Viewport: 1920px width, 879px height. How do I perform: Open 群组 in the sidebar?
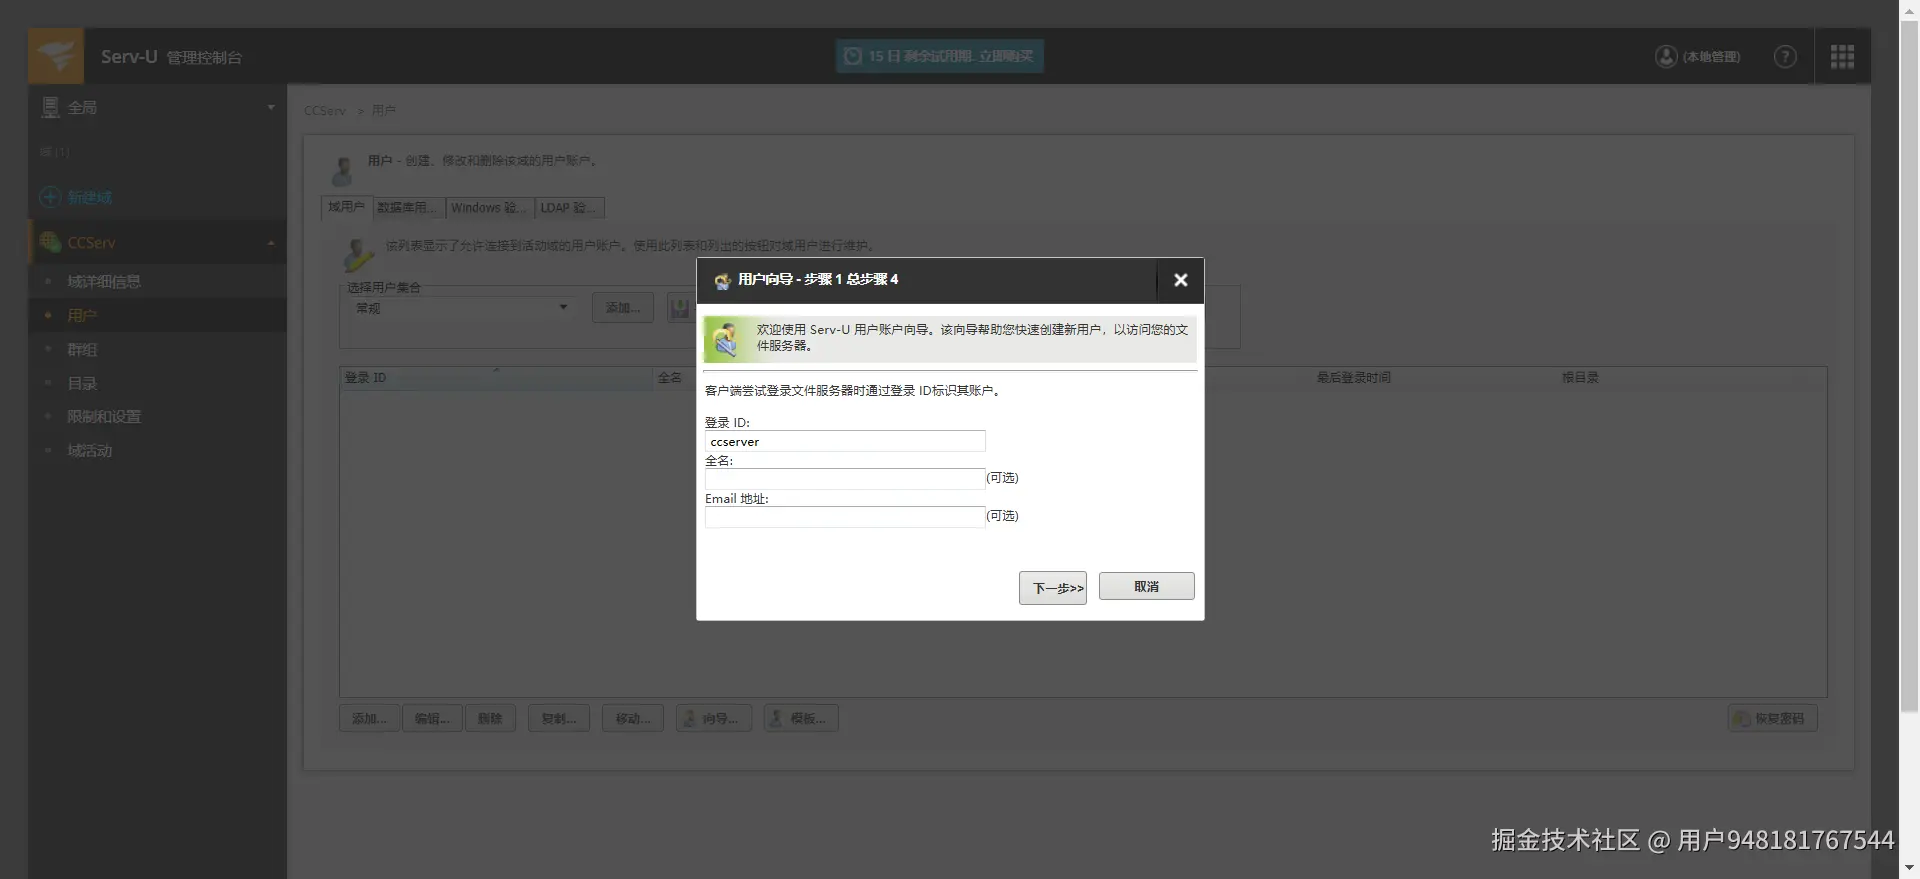click(x=82, y=350)
